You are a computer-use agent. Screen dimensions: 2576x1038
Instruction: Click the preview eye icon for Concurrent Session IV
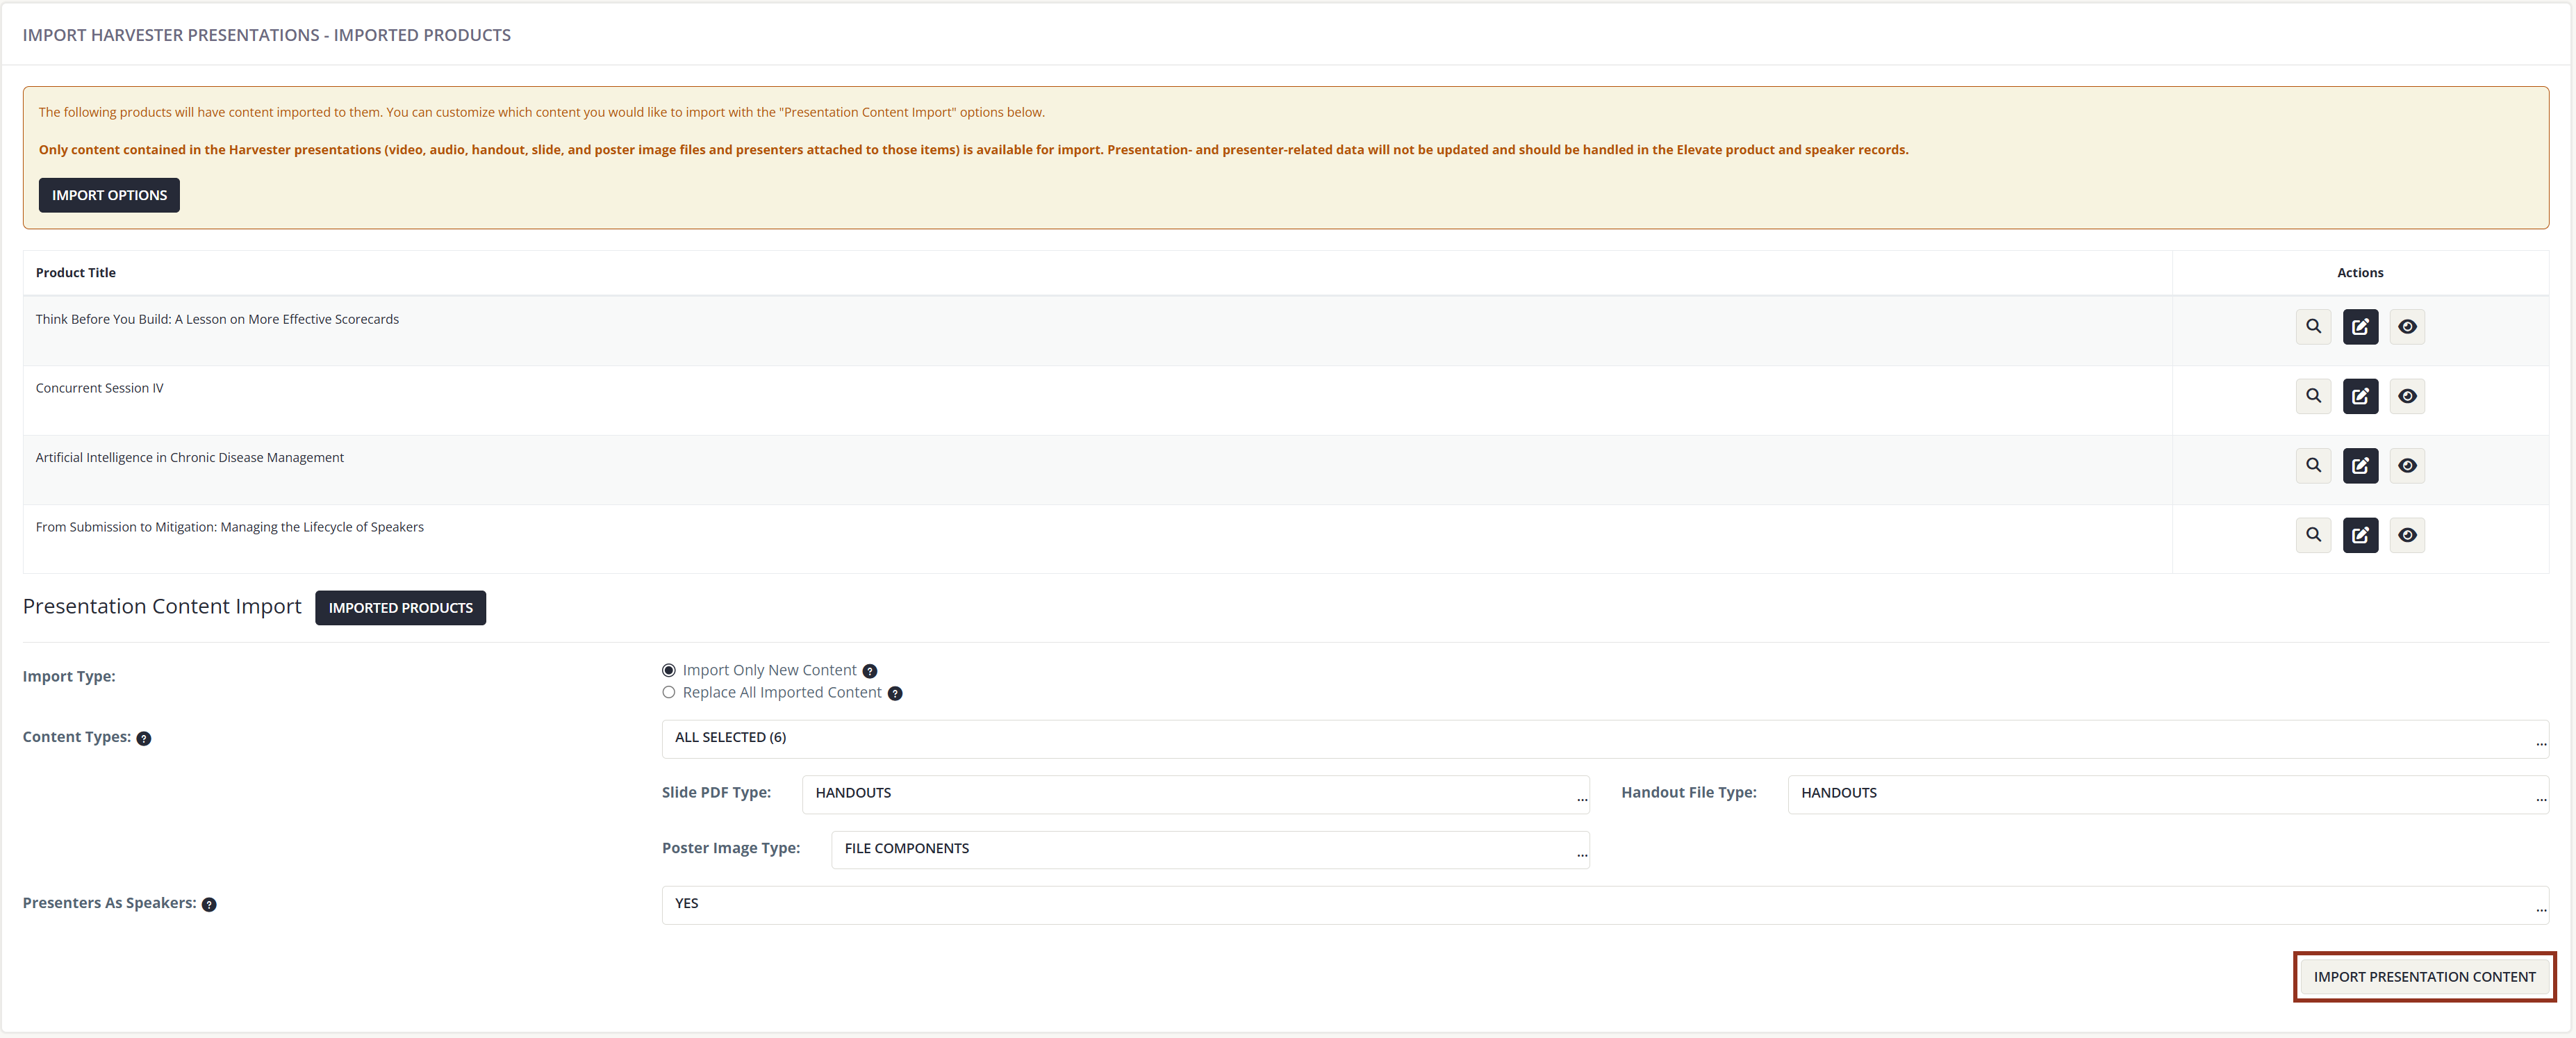tap(2407, 396)
